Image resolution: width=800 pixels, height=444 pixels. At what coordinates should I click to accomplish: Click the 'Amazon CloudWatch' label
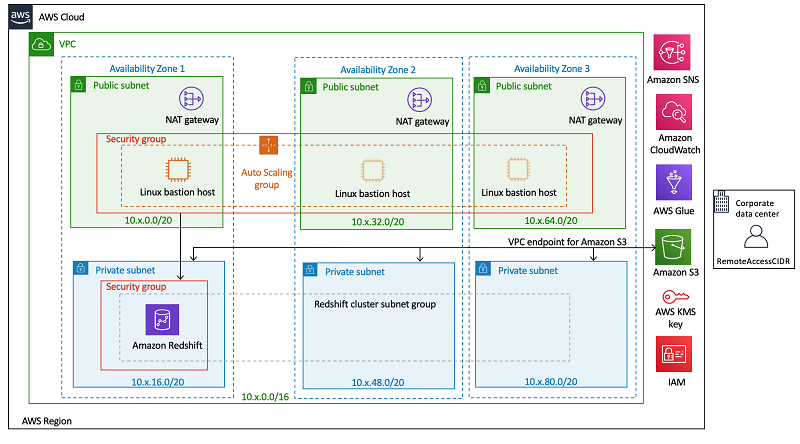point(675,144)
